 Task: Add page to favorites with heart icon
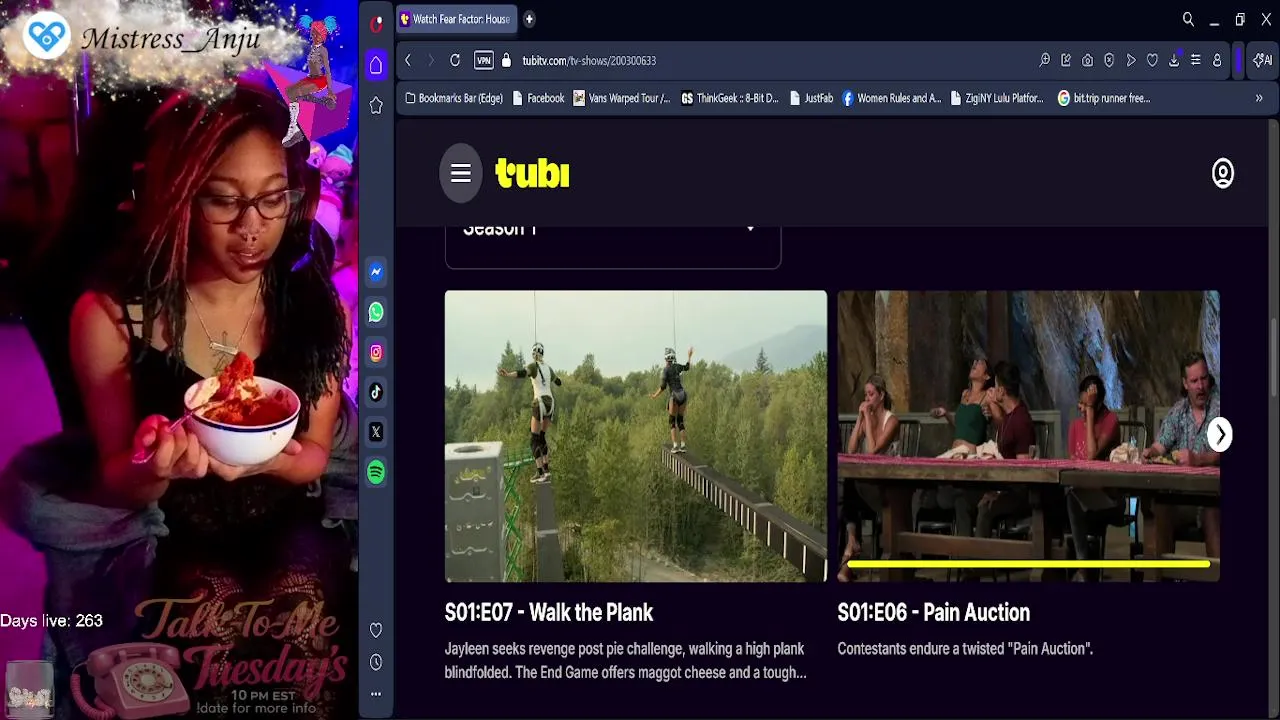(1152, 60)
